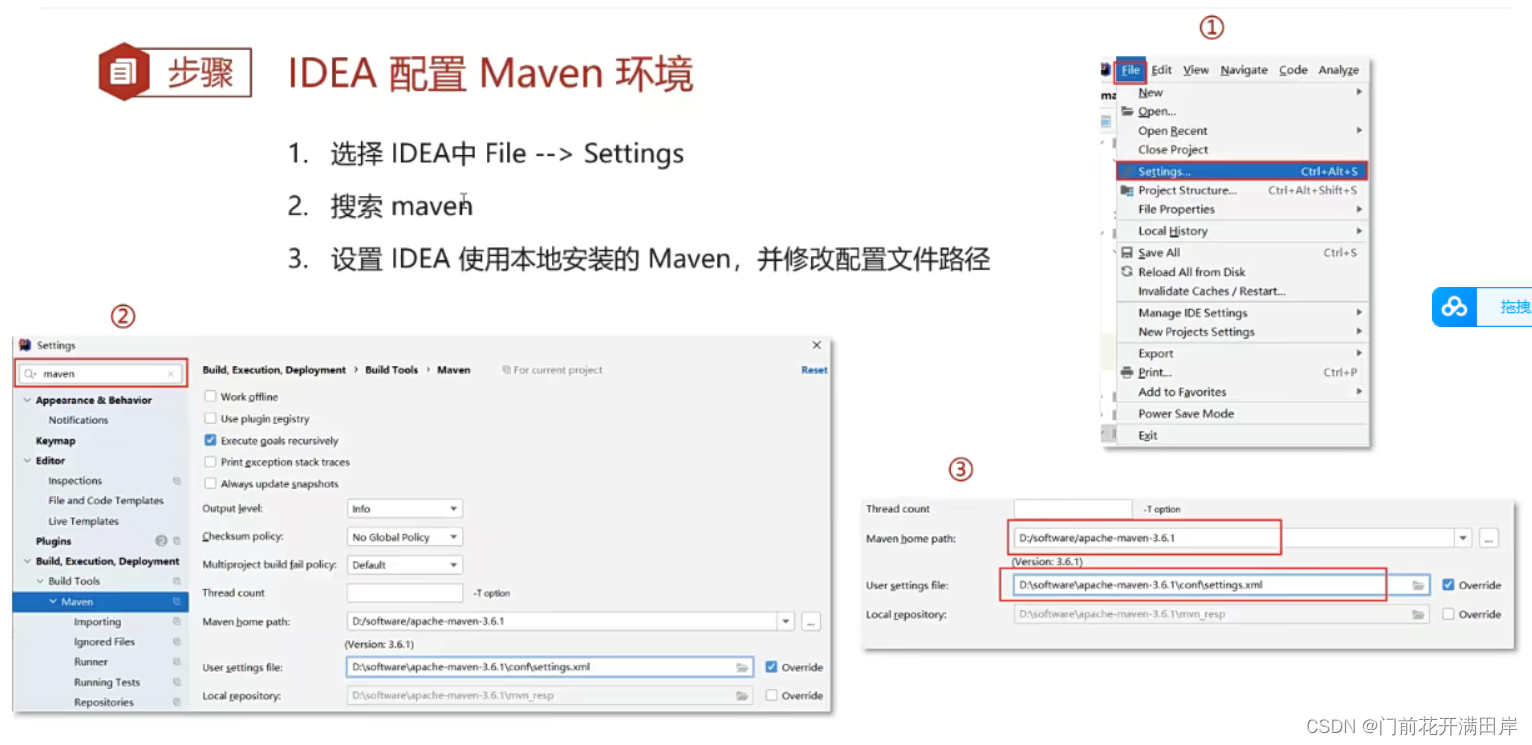Viewport: 1532px width, 745px height.
Task: Open Maven home path dropdown arrow in Settings window
Action: point(786,621)
